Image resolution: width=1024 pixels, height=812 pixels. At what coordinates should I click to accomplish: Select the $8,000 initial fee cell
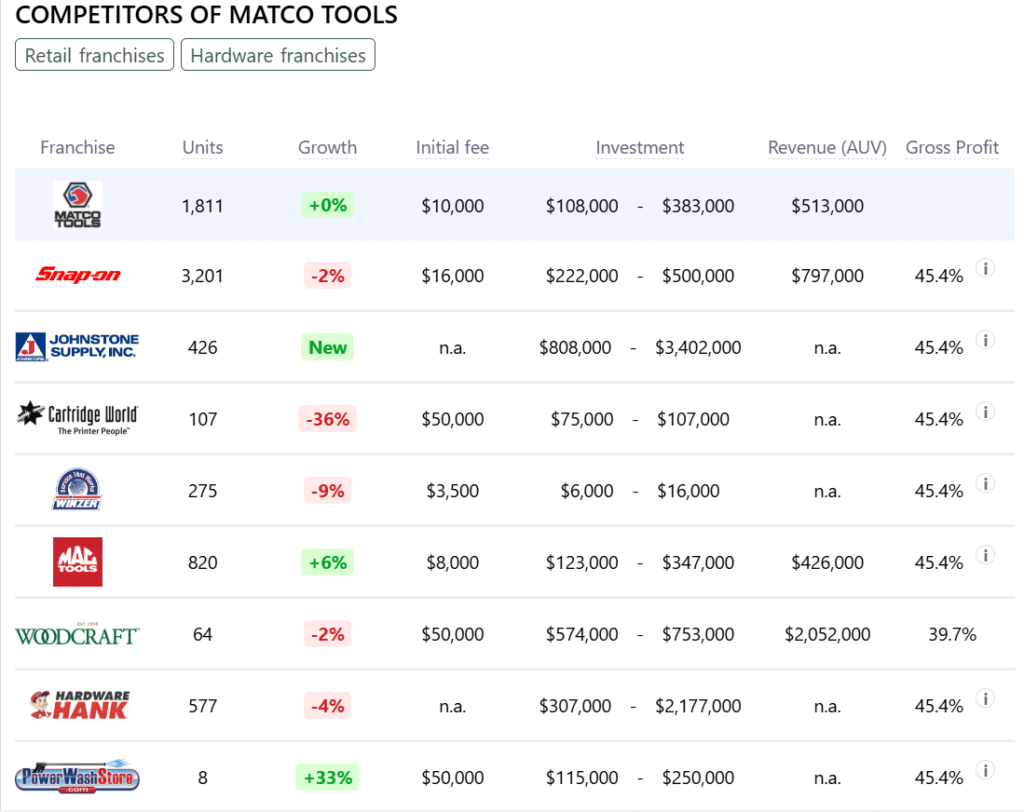(x=453, y=563)
